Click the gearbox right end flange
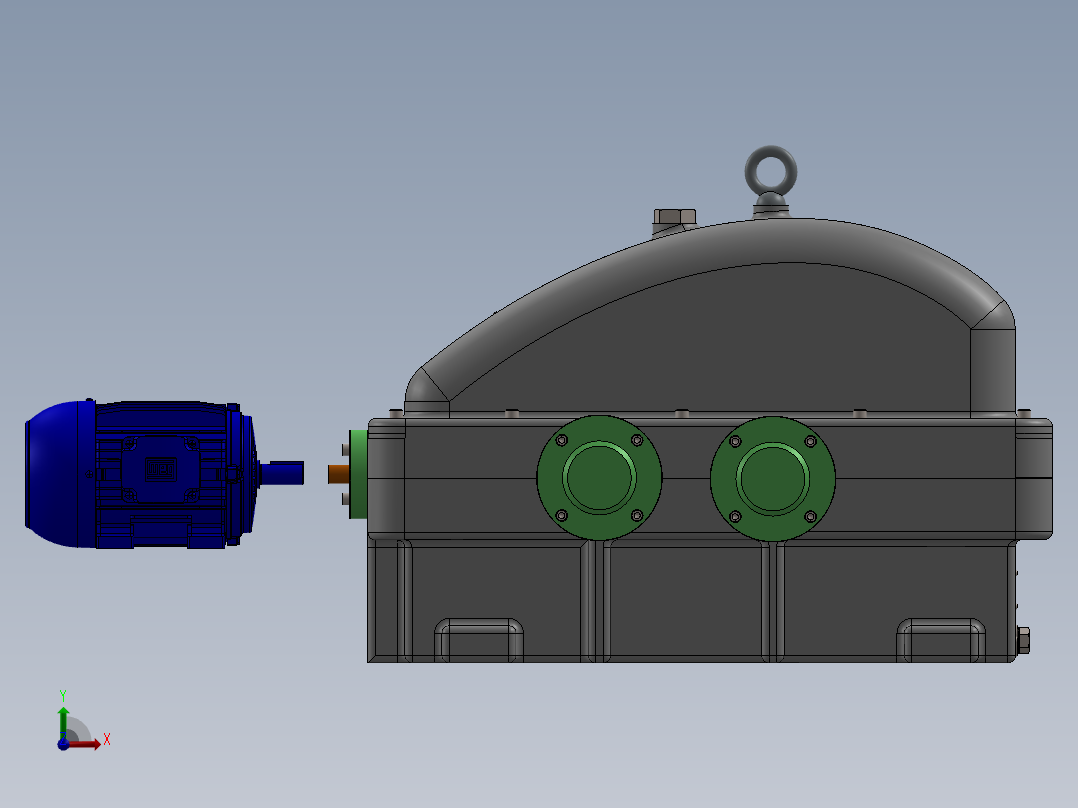Viewport: 1078px width, 808px height. [x=1034, y=477]
